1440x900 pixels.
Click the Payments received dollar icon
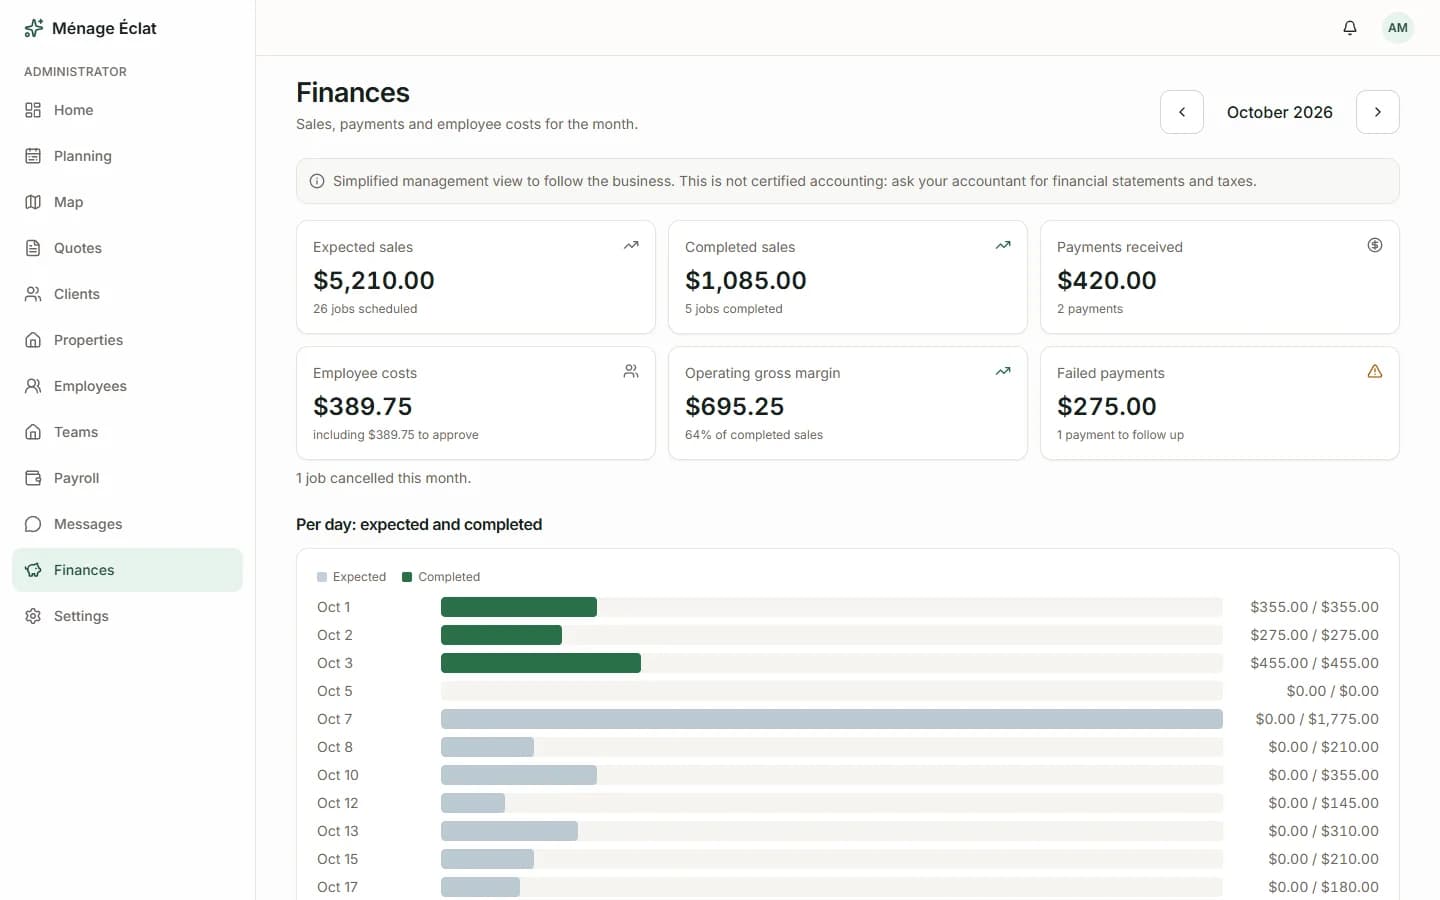[1375, 245]
